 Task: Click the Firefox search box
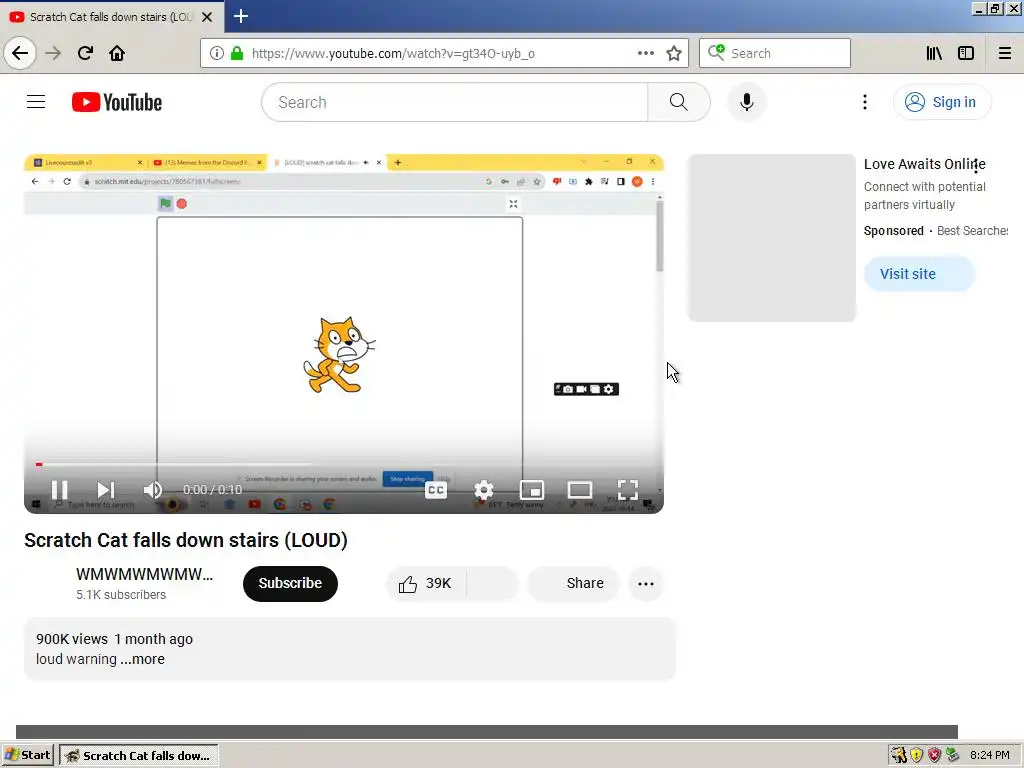tap(775, 53)
